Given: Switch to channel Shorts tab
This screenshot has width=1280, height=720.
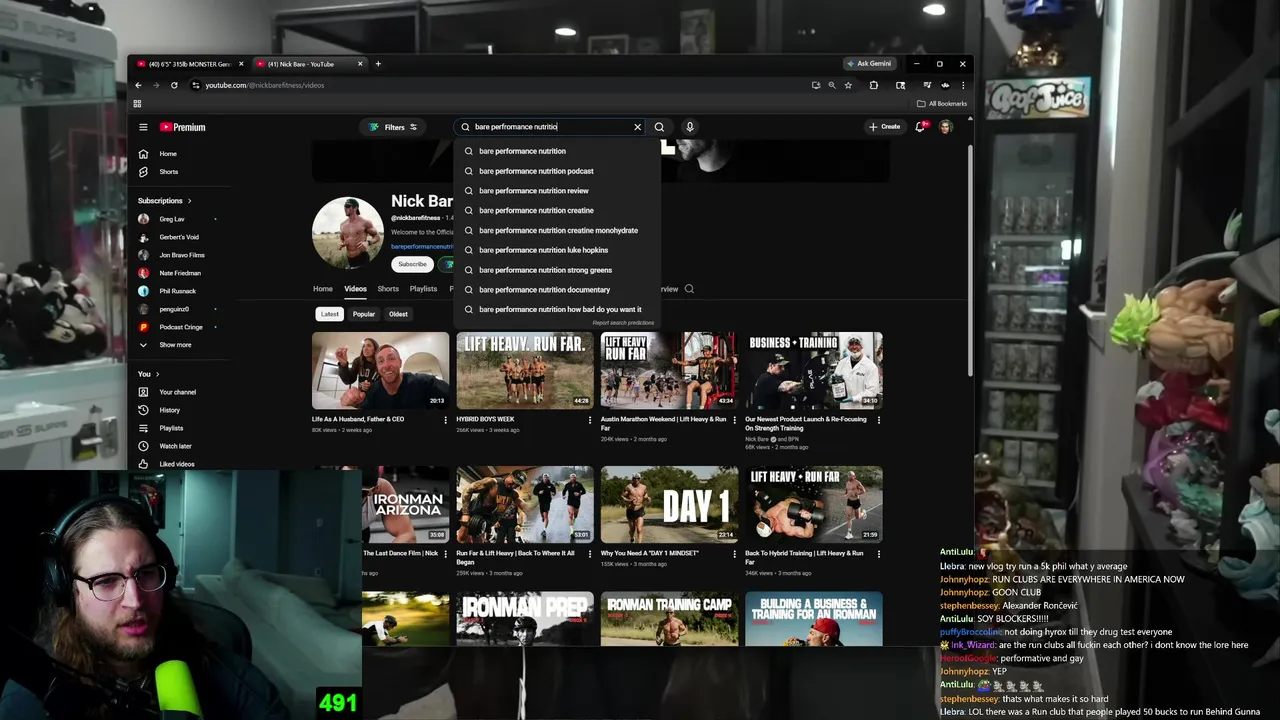Looking at the screenshot, I should pos(388,289).
